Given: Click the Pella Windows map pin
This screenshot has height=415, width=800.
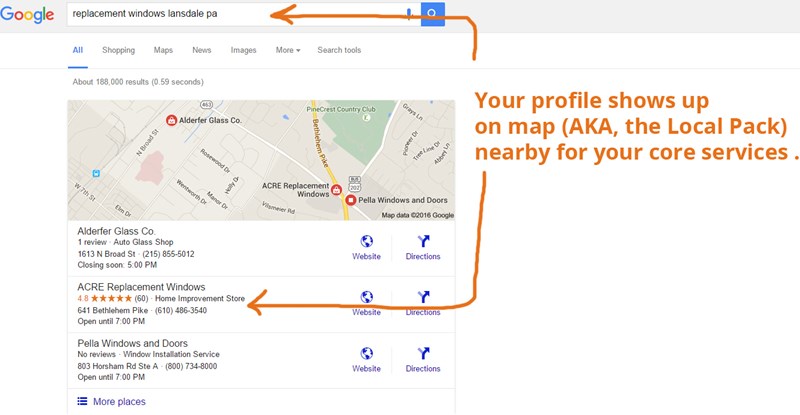Looking at the screenshot, I should point(351,200).
